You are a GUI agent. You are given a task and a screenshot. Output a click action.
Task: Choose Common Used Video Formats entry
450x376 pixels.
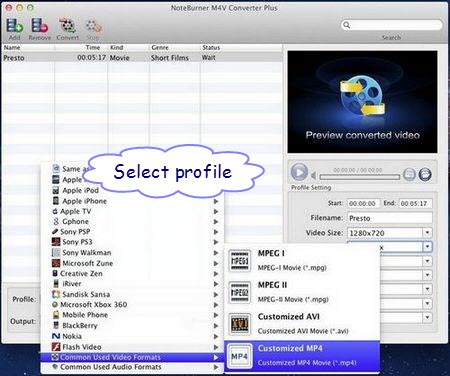(132, 357)
